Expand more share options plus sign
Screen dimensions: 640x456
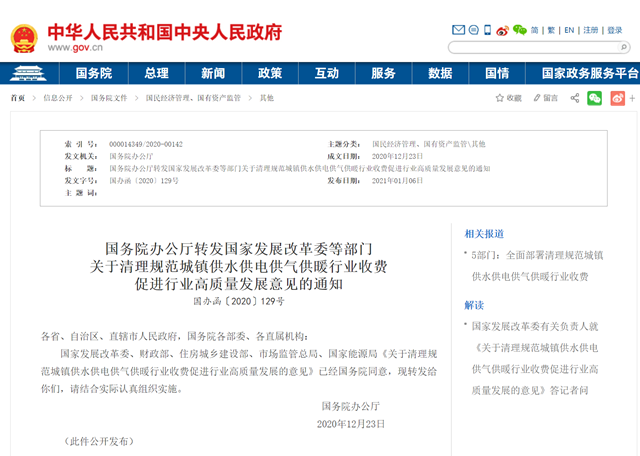tap(632, 98)
